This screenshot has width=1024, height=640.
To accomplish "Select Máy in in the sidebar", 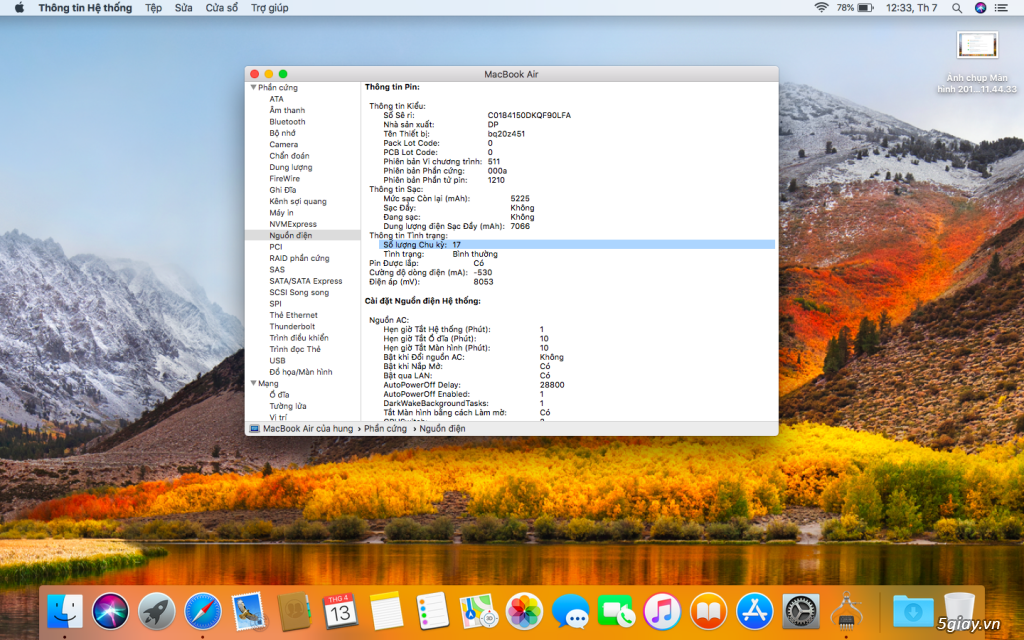I will [281, 213].
